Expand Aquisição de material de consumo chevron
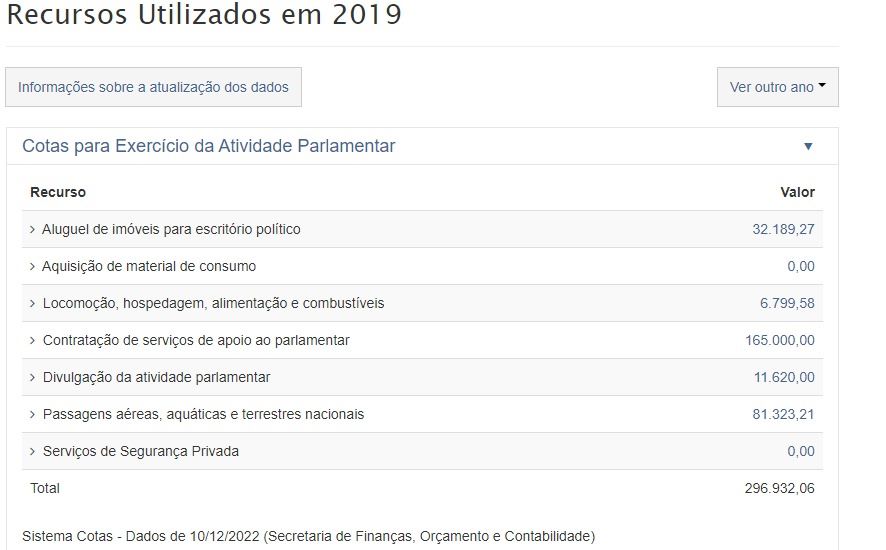The height and width of the screenshot is (550, 886). (32, 267)
